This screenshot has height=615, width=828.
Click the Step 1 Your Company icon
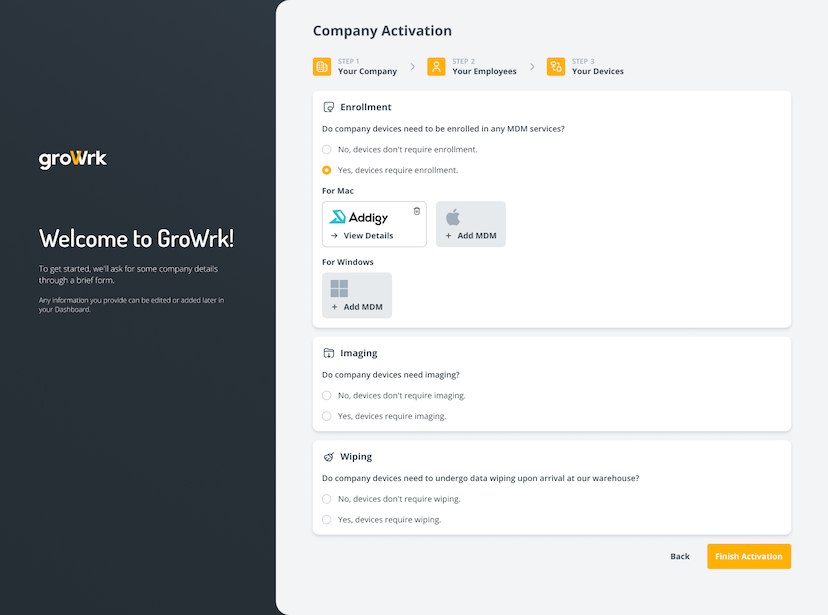point(323,66)
